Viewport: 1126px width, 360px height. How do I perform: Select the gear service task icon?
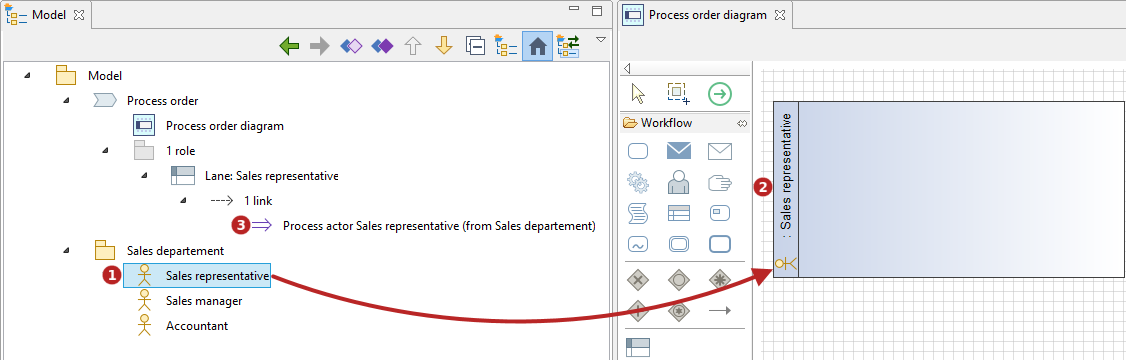tap(638, 183)
